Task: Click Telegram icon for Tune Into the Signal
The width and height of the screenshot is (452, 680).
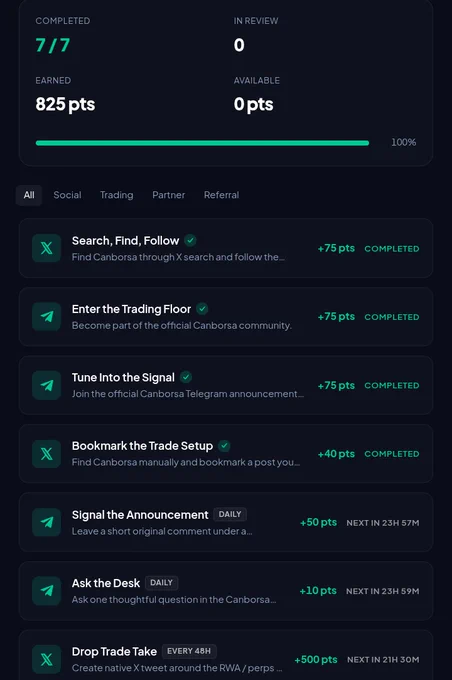Action: 46,385
